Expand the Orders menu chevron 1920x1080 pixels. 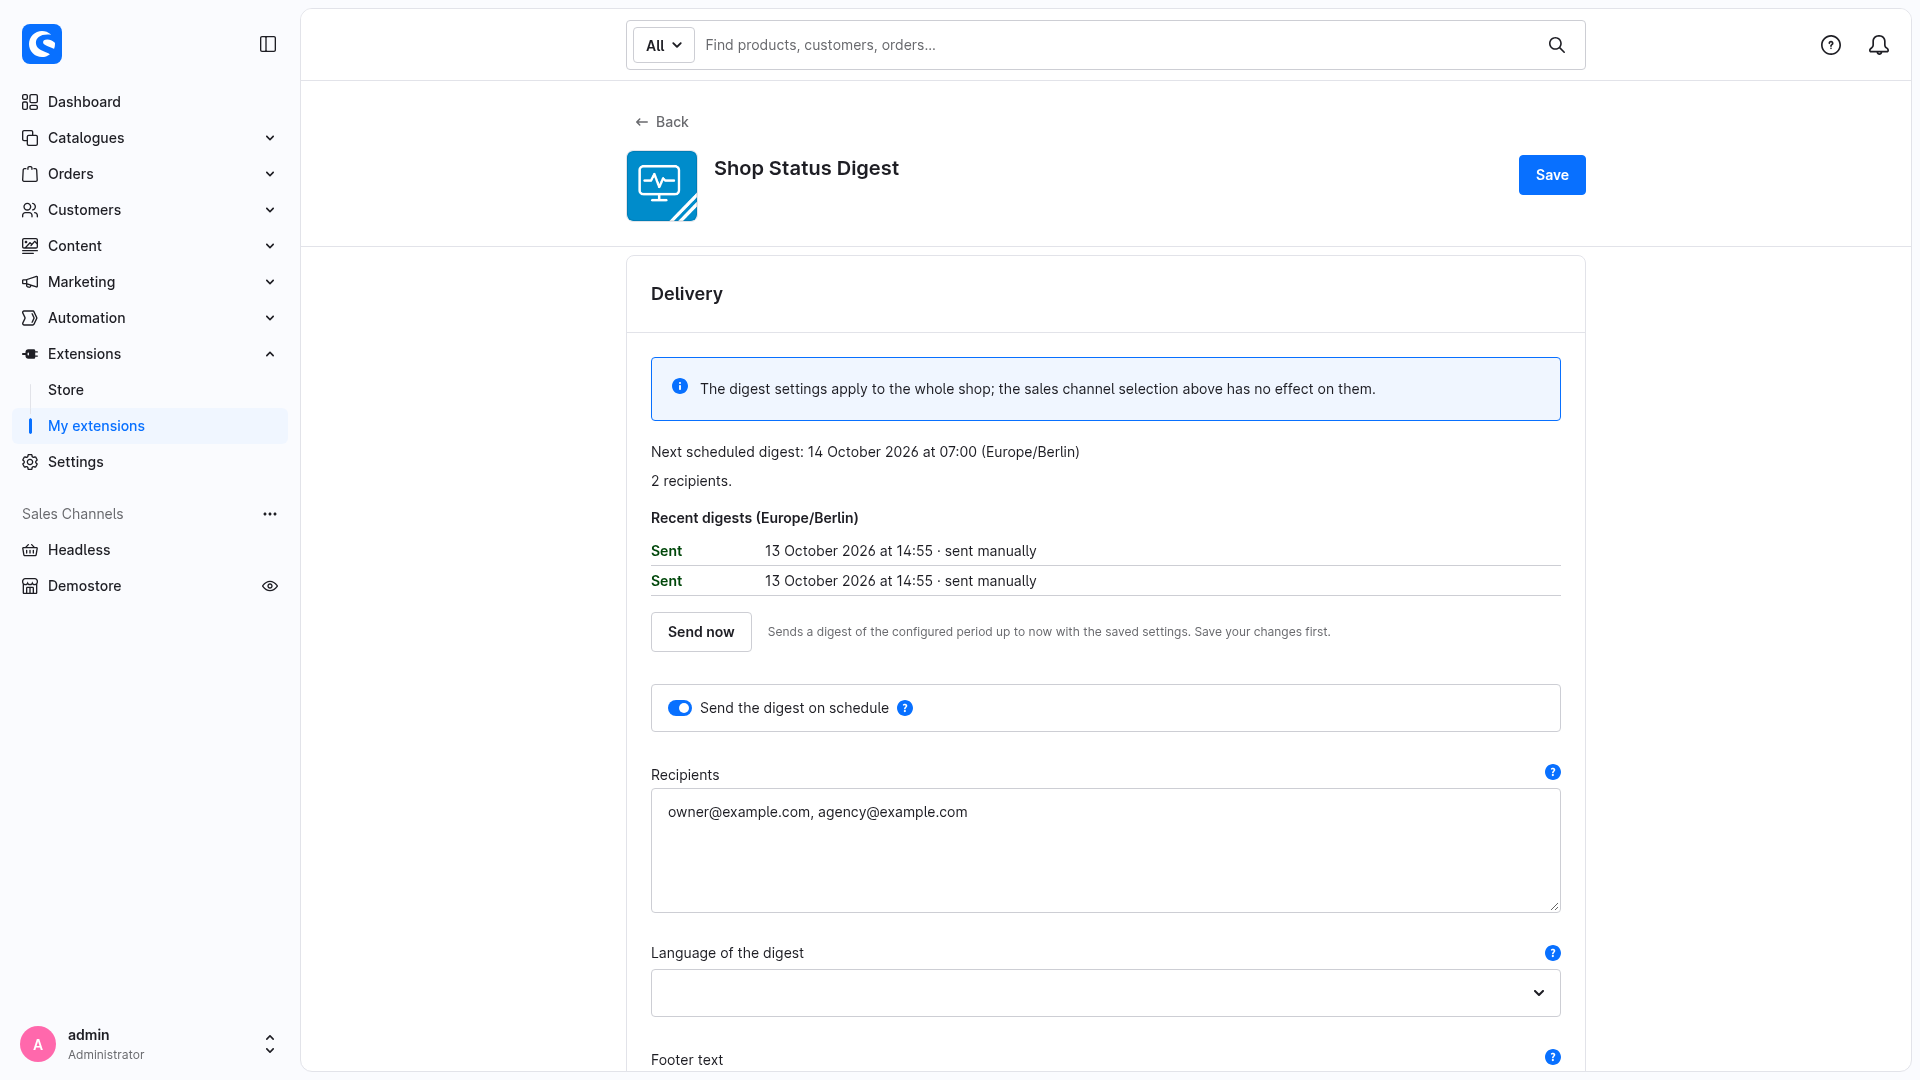click(270, 174)
